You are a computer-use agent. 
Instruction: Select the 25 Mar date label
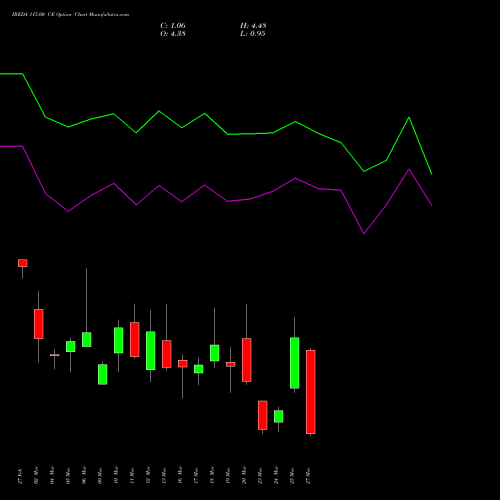click(x=292, y=476)
